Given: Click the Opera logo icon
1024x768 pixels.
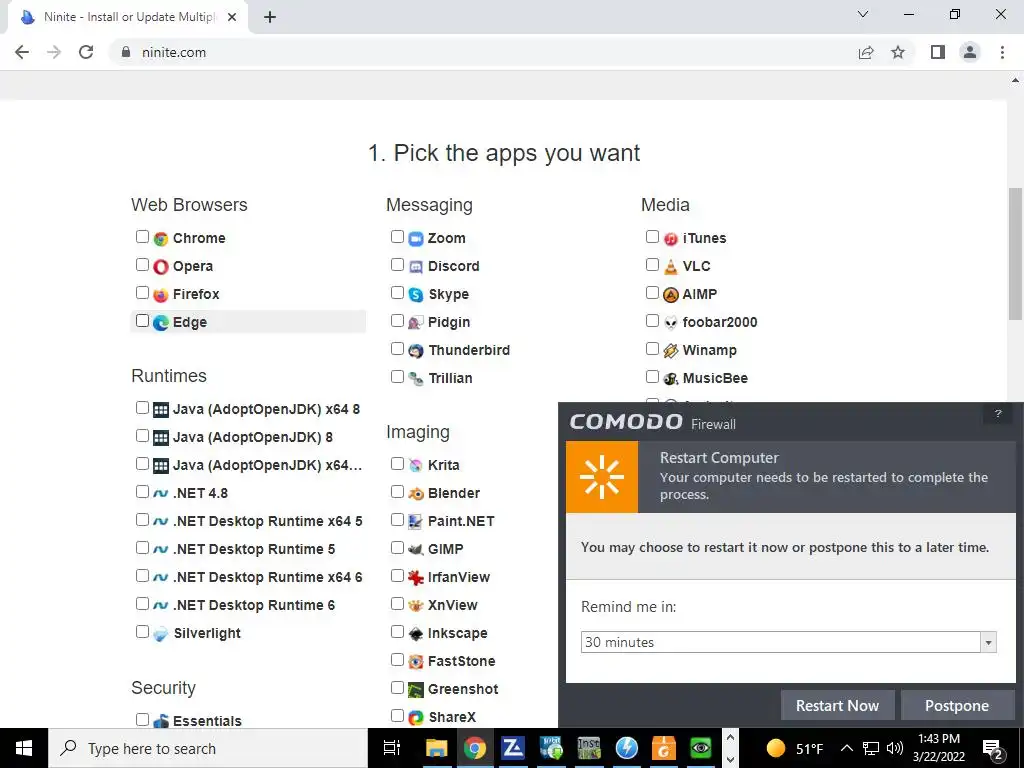Looking at the screenshot, I should pyautogui.click(x=161, y=266).
